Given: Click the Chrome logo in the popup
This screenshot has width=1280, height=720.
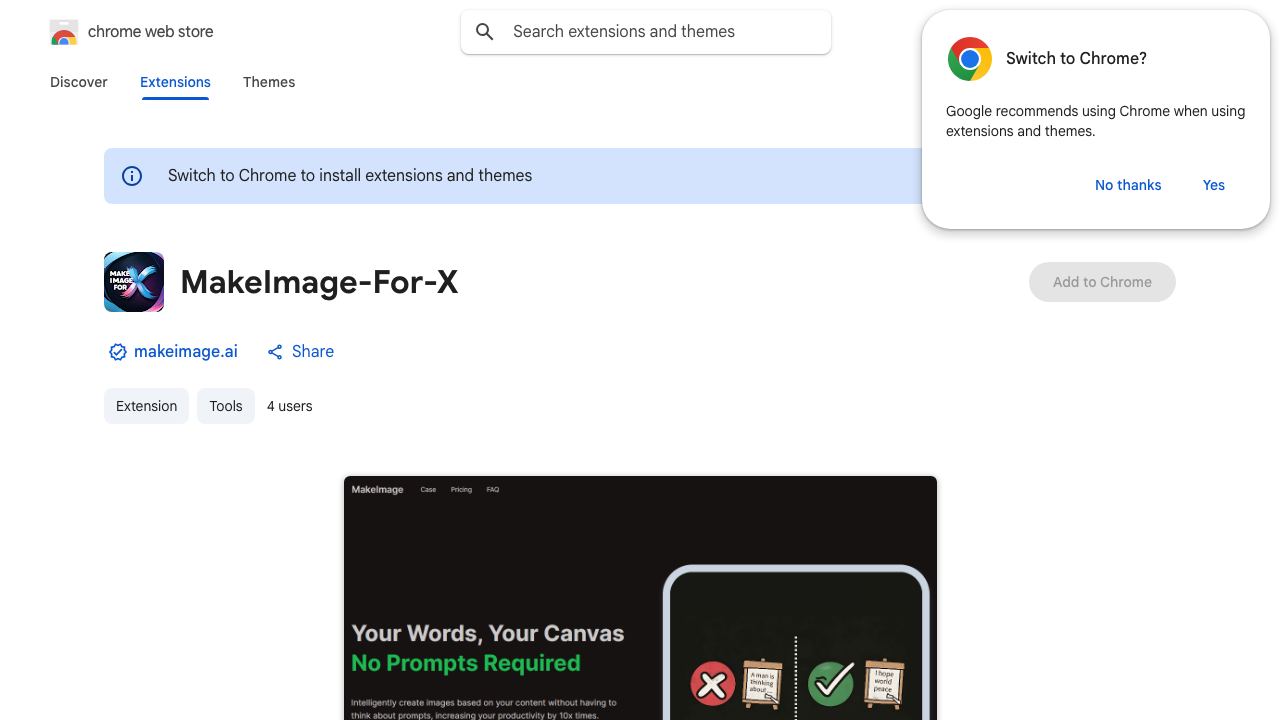Looking at the screenshot, I should [x=970, y=59].
